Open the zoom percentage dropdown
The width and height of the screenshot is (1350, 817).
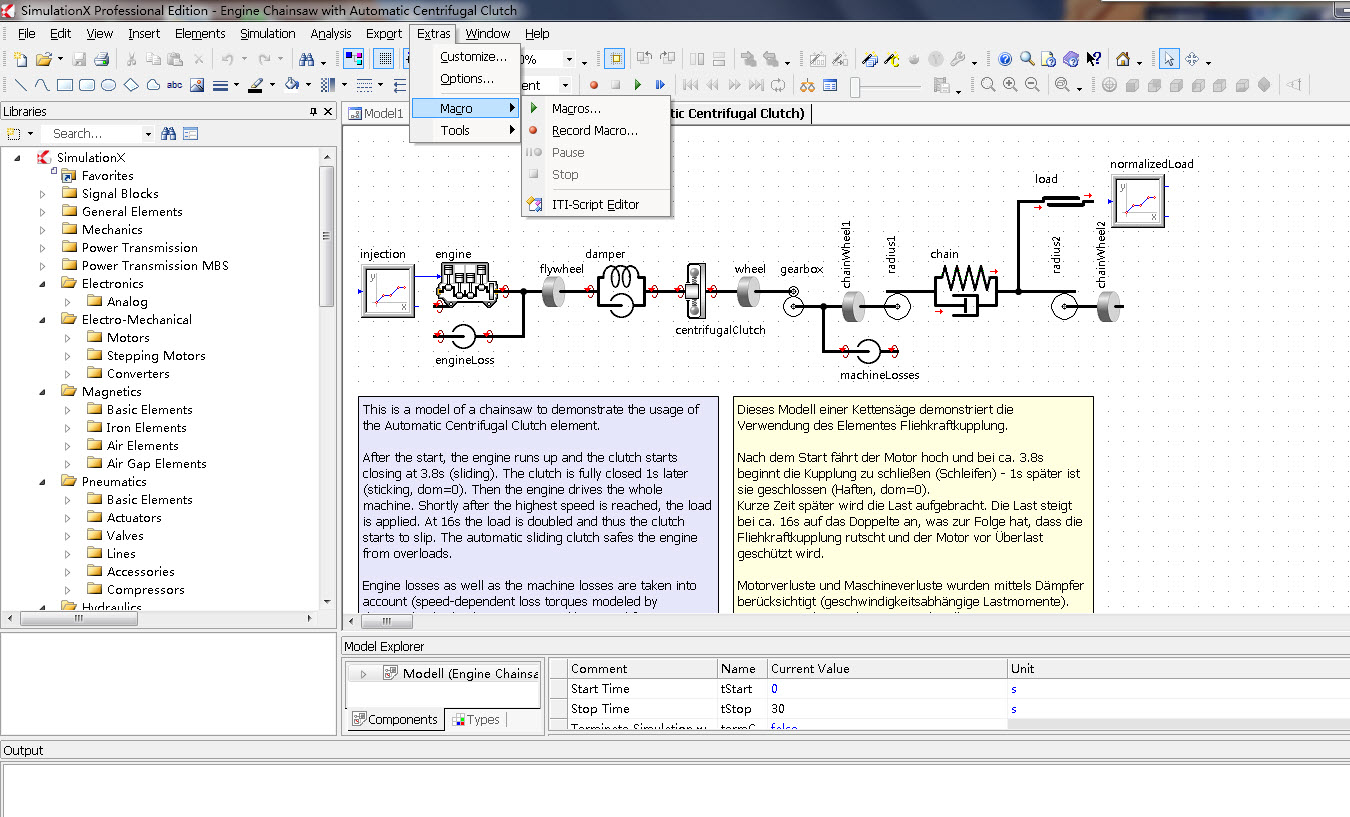[569, 60]
